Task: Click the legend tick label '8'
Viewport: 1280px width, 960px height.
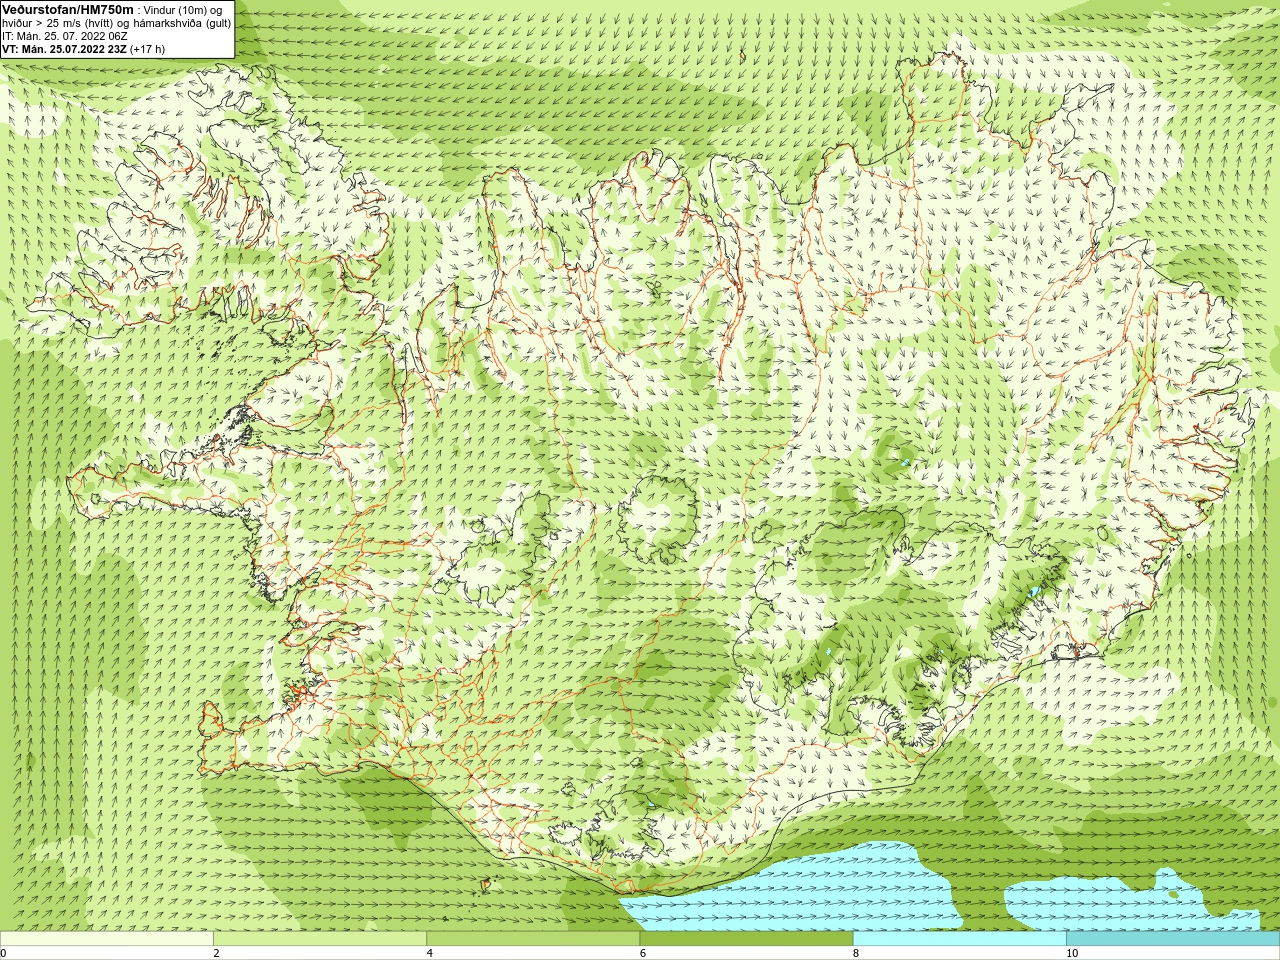Action: pyautogui.click(x=855, y=953)
